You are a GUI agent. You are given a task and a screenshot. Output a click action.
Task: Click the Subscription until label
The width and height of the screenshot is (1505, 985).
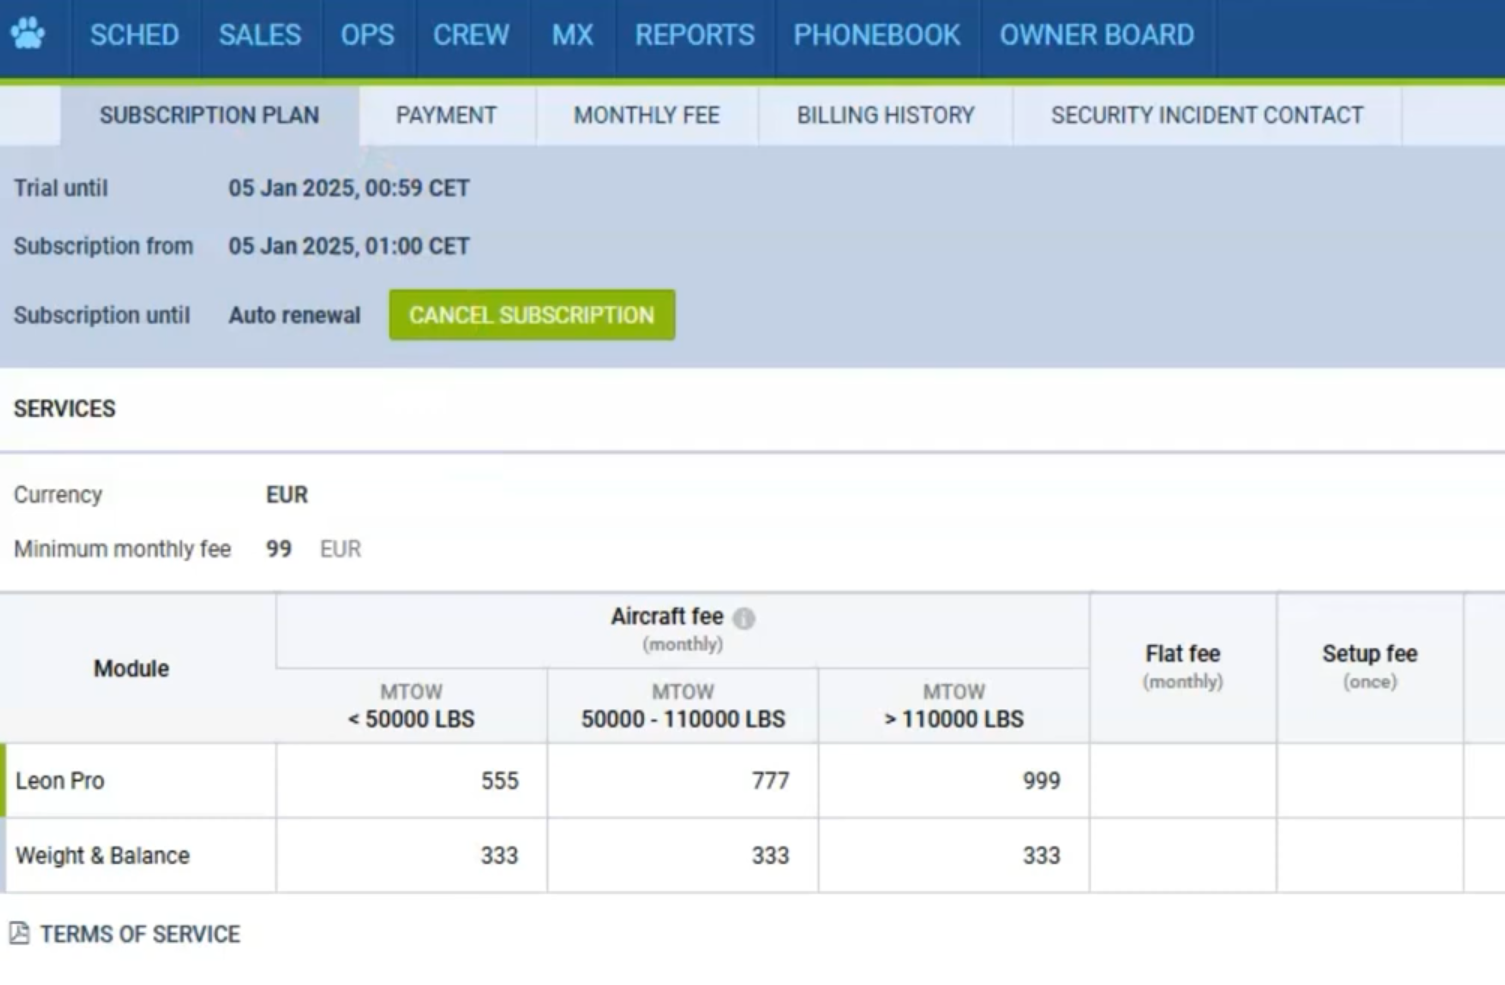[x=102, y=315]
